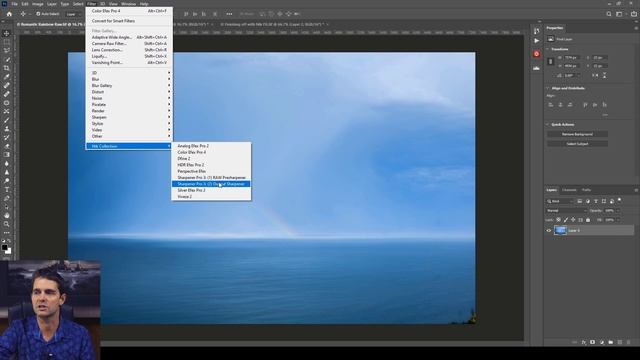Hide Layer 0 with the eye icon
640x360 pixels.
pyautogui.click(x=549, y=231)
